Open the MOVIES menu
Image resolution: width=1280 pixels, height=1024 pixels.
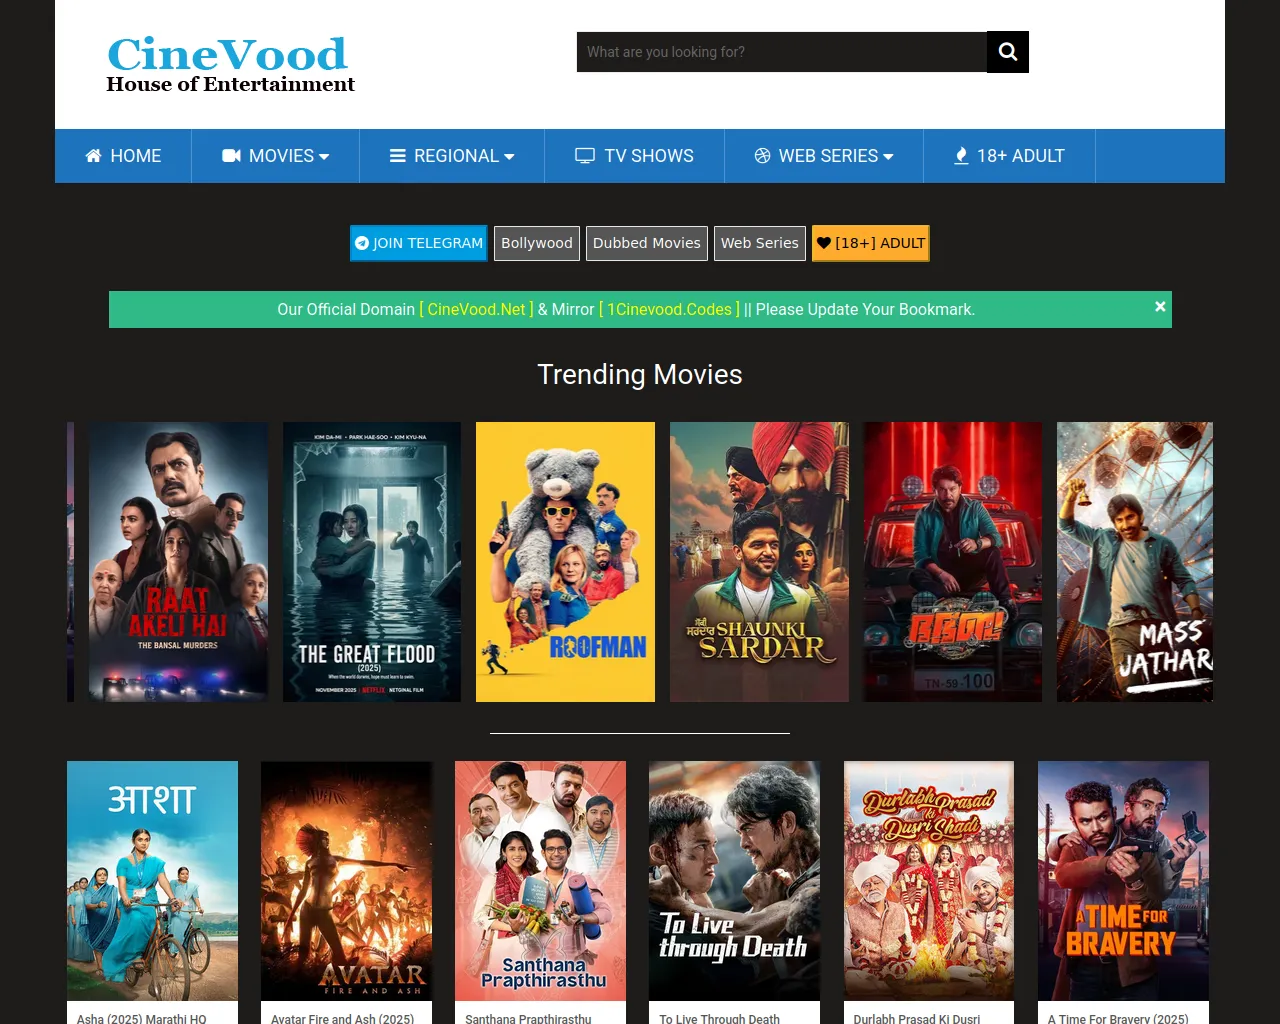[276, 156]
